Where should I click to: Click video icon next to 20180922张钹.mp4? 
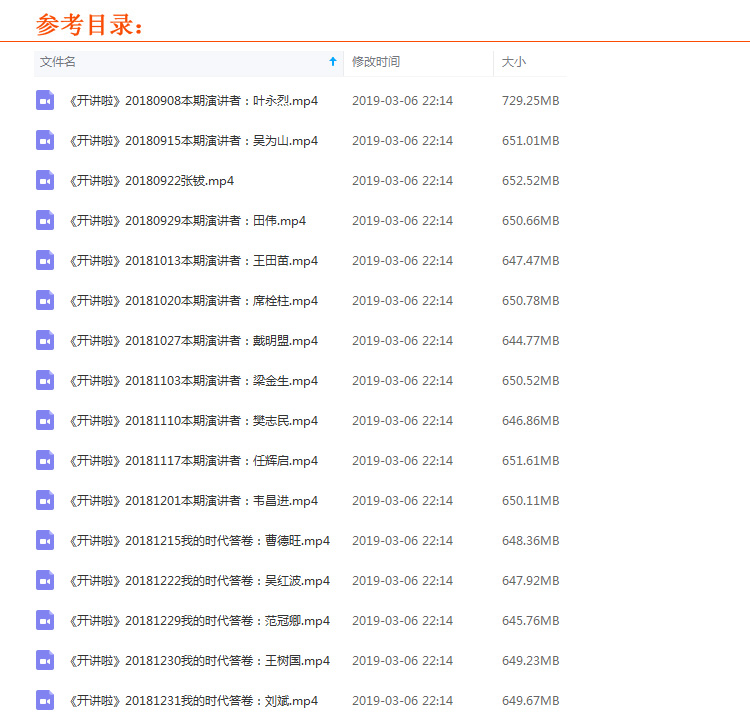coord(45,180)
